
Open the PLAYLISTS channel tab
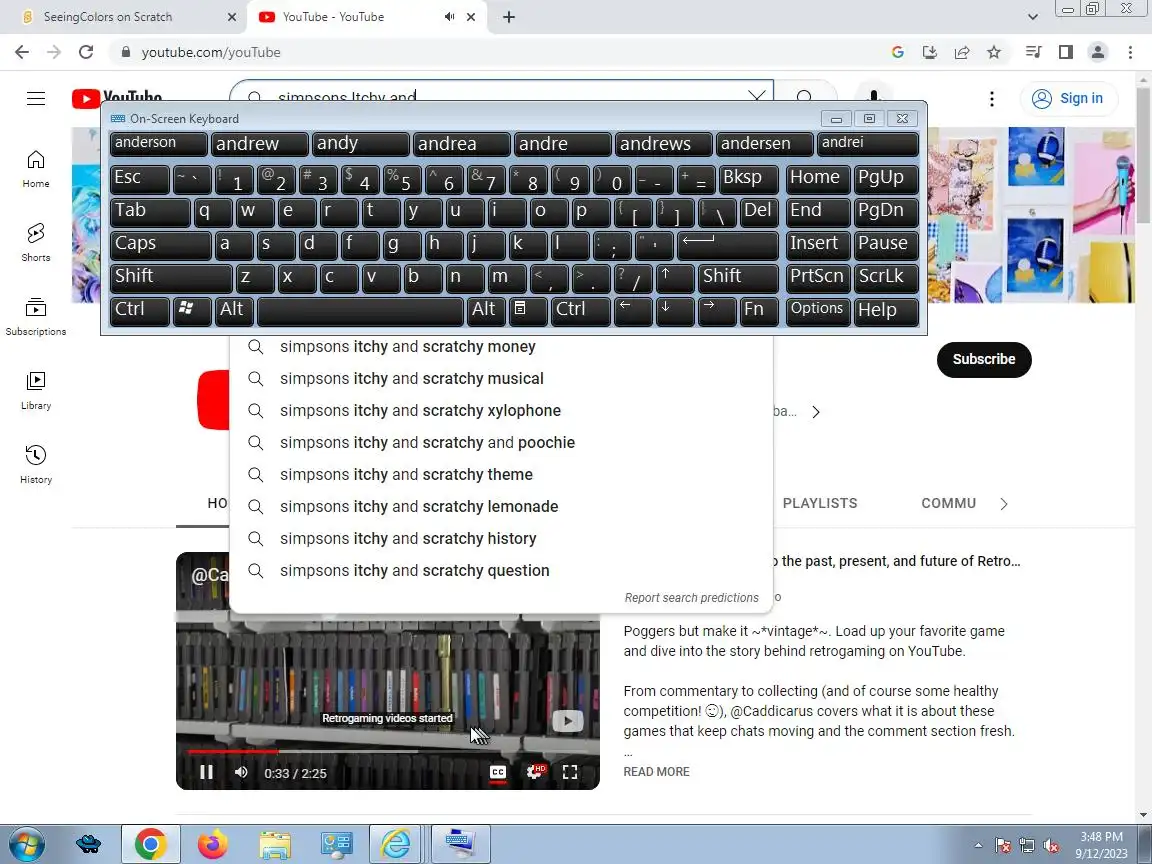click(820, 503)
